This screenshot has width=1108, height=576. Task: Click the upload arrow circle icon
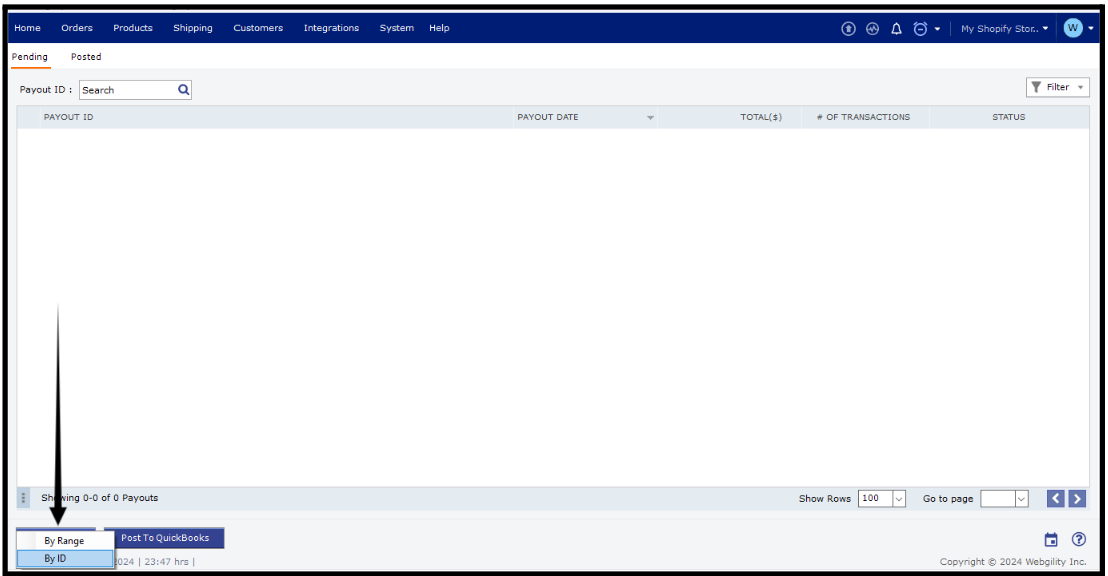pyautogui.click(x=848, y=29)
